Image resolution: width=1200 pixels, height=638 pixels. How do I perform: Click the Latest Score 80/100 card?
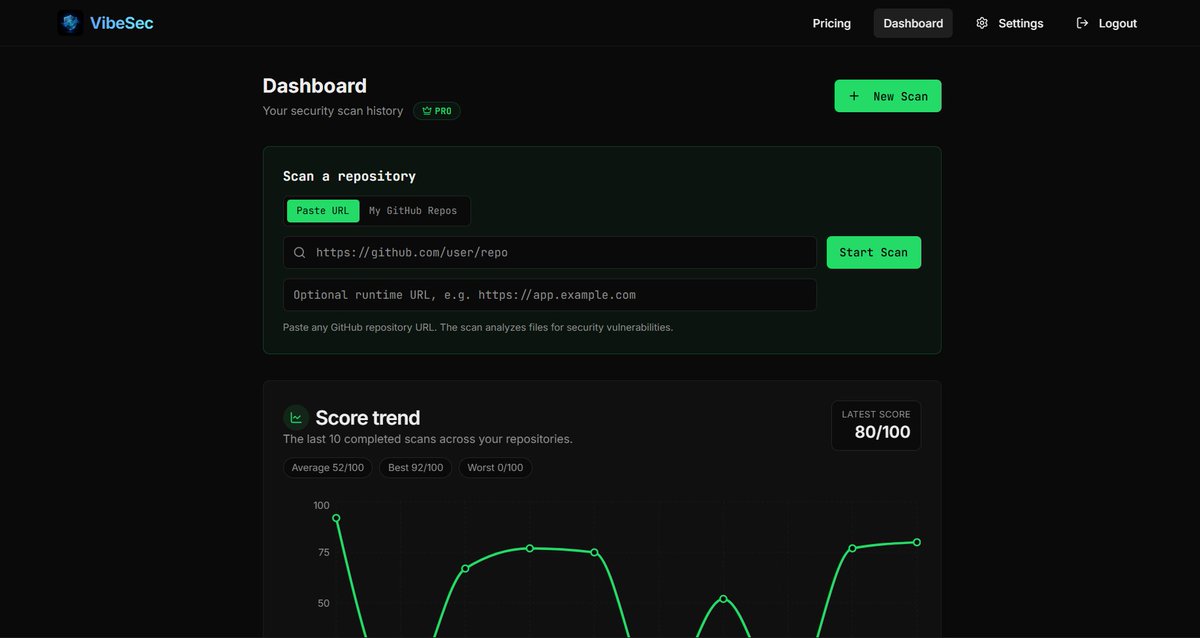(877, 426)
